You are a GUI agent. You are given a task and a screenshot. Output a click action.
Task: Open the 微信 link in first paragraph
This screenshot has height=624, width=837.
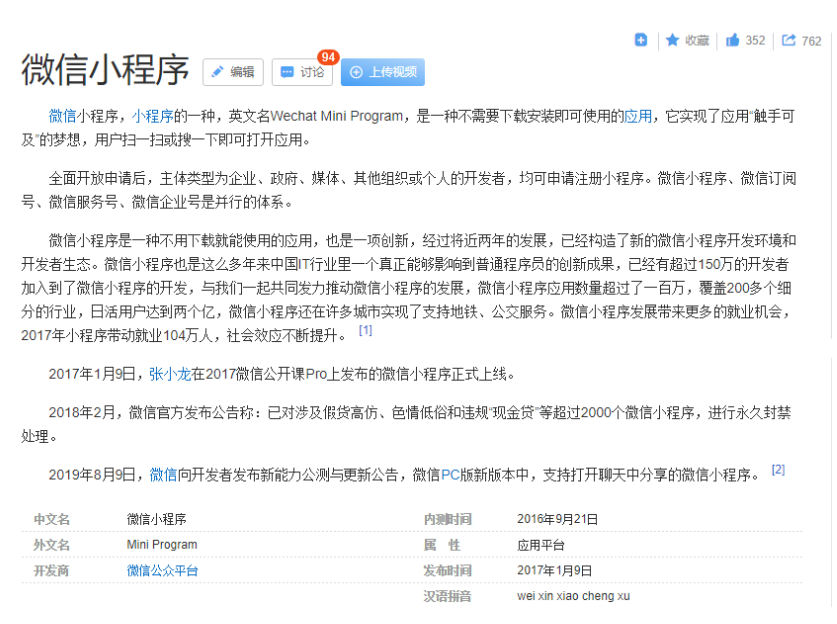[62, 116]
